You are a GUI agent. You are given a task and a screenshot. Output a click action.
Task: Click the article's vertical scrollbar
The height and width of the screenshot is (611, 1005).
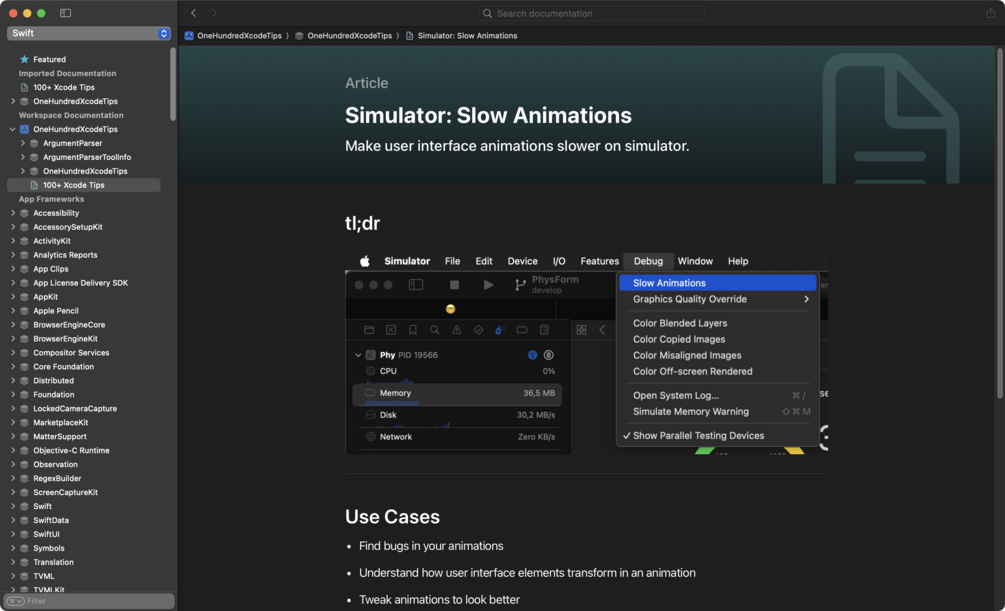(1000, 223)
